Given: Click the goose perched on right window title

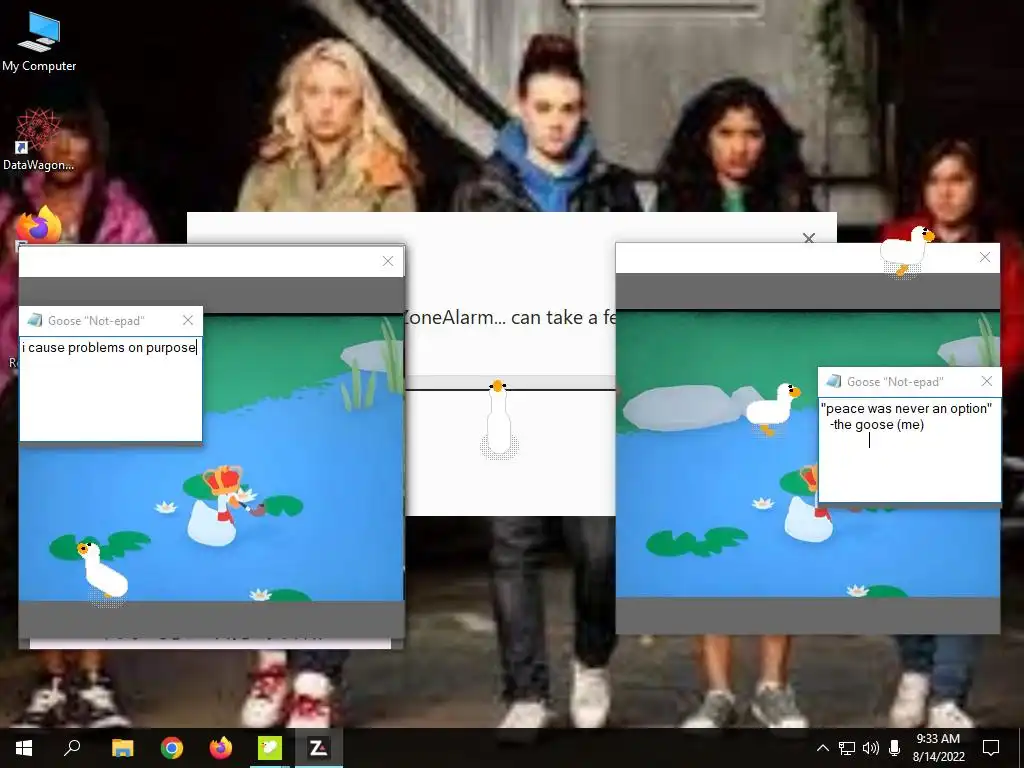Looking at the screenshot, I should 906,251.
